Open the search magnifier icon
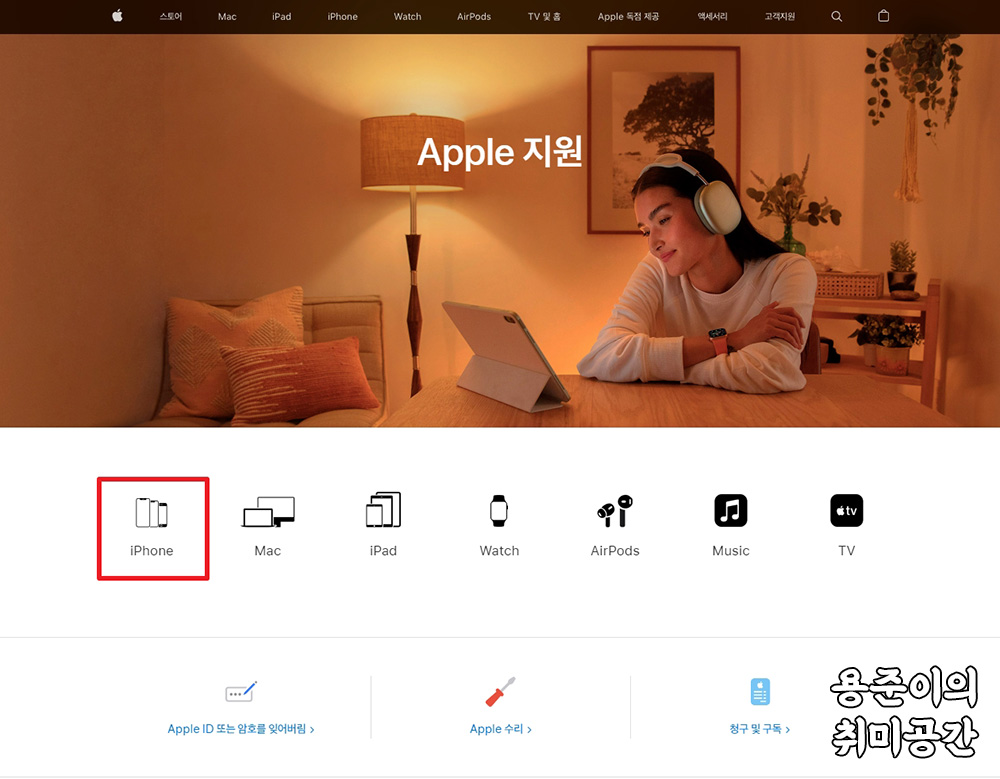The image size is (1000, 779). [x=836, y=17]
